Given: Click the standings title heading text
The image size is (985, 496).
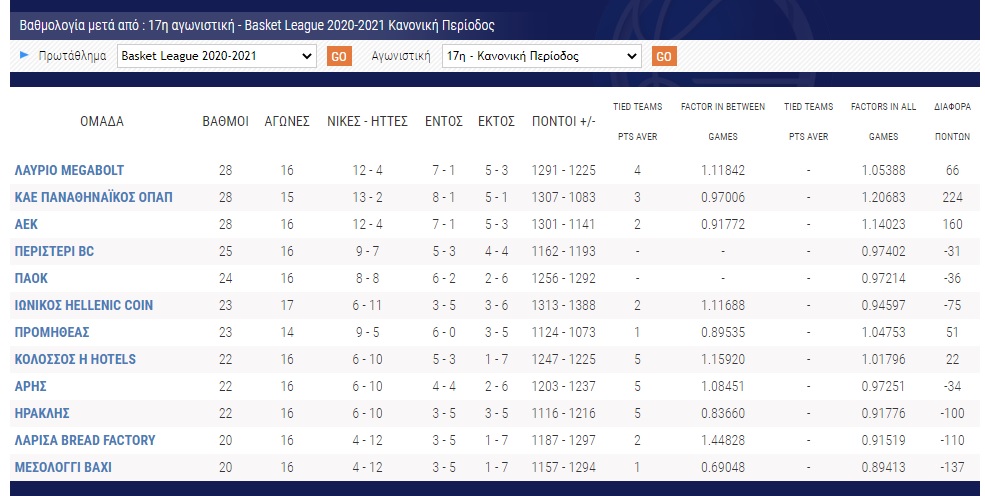Looking at the screenshot, I should [x=257, y=25].
